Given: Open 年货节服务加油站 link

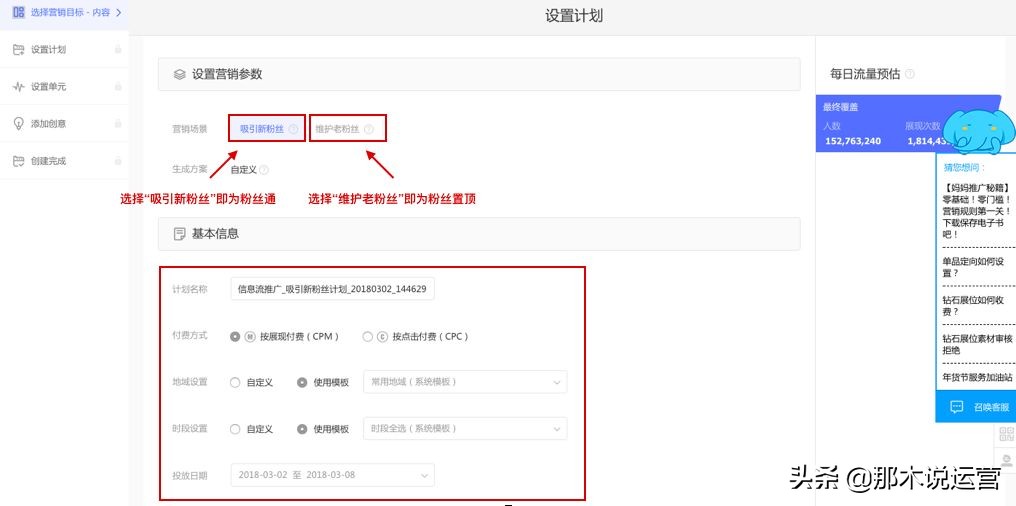Looking at the screenshot, I should [x=977, y=376].
